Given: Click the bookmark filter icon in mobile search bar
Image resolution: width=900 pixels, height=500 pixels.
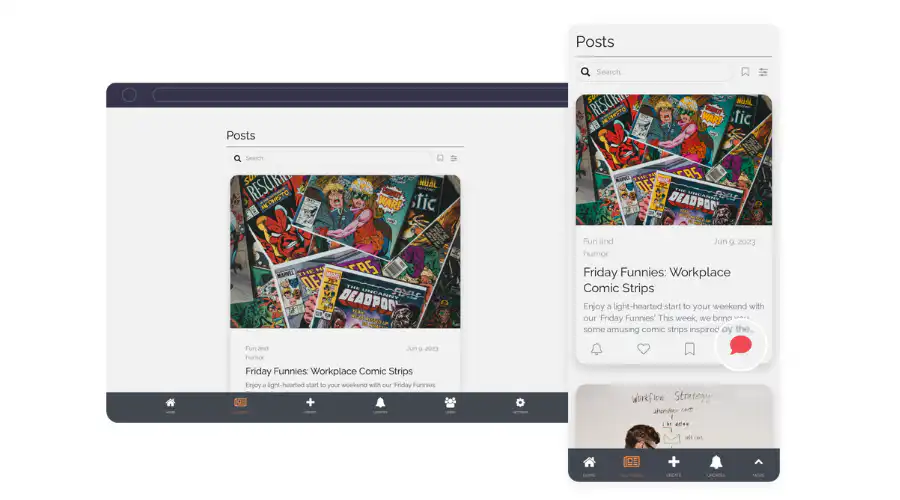Looking at the screenshot, I should click(745, 72).
